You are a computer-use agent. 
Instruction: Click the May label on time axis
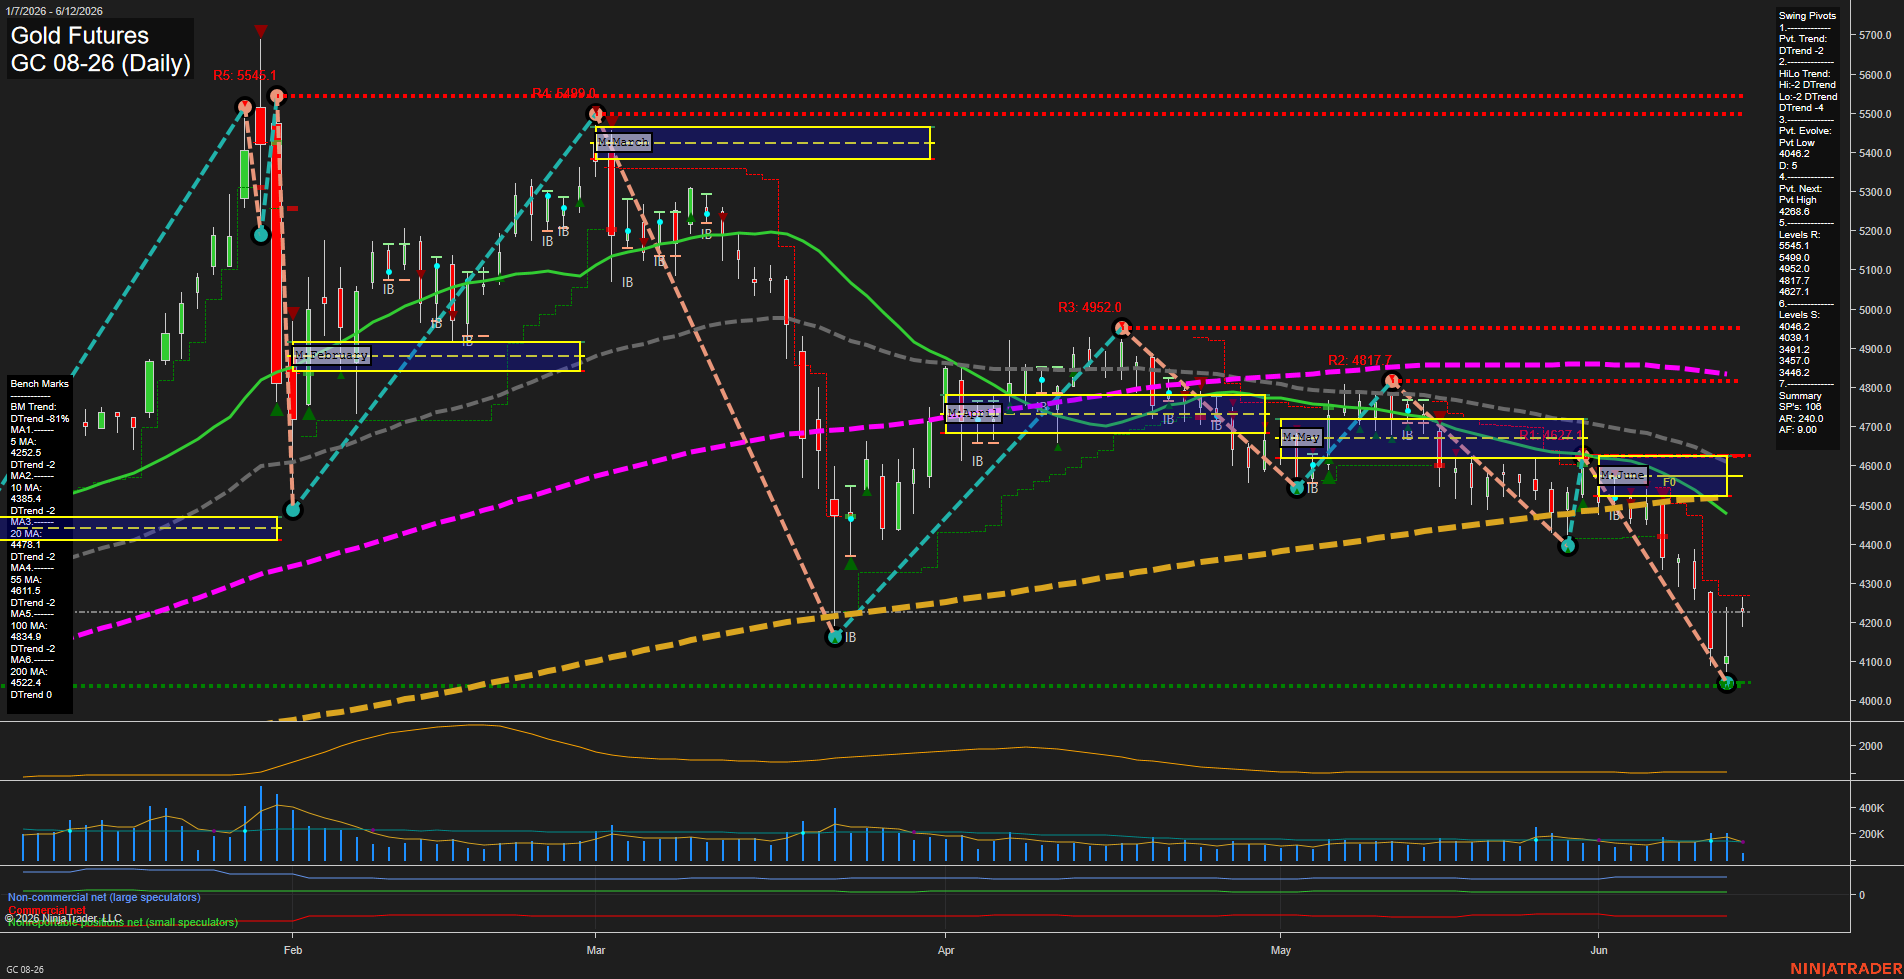[x=1281, y=950]
